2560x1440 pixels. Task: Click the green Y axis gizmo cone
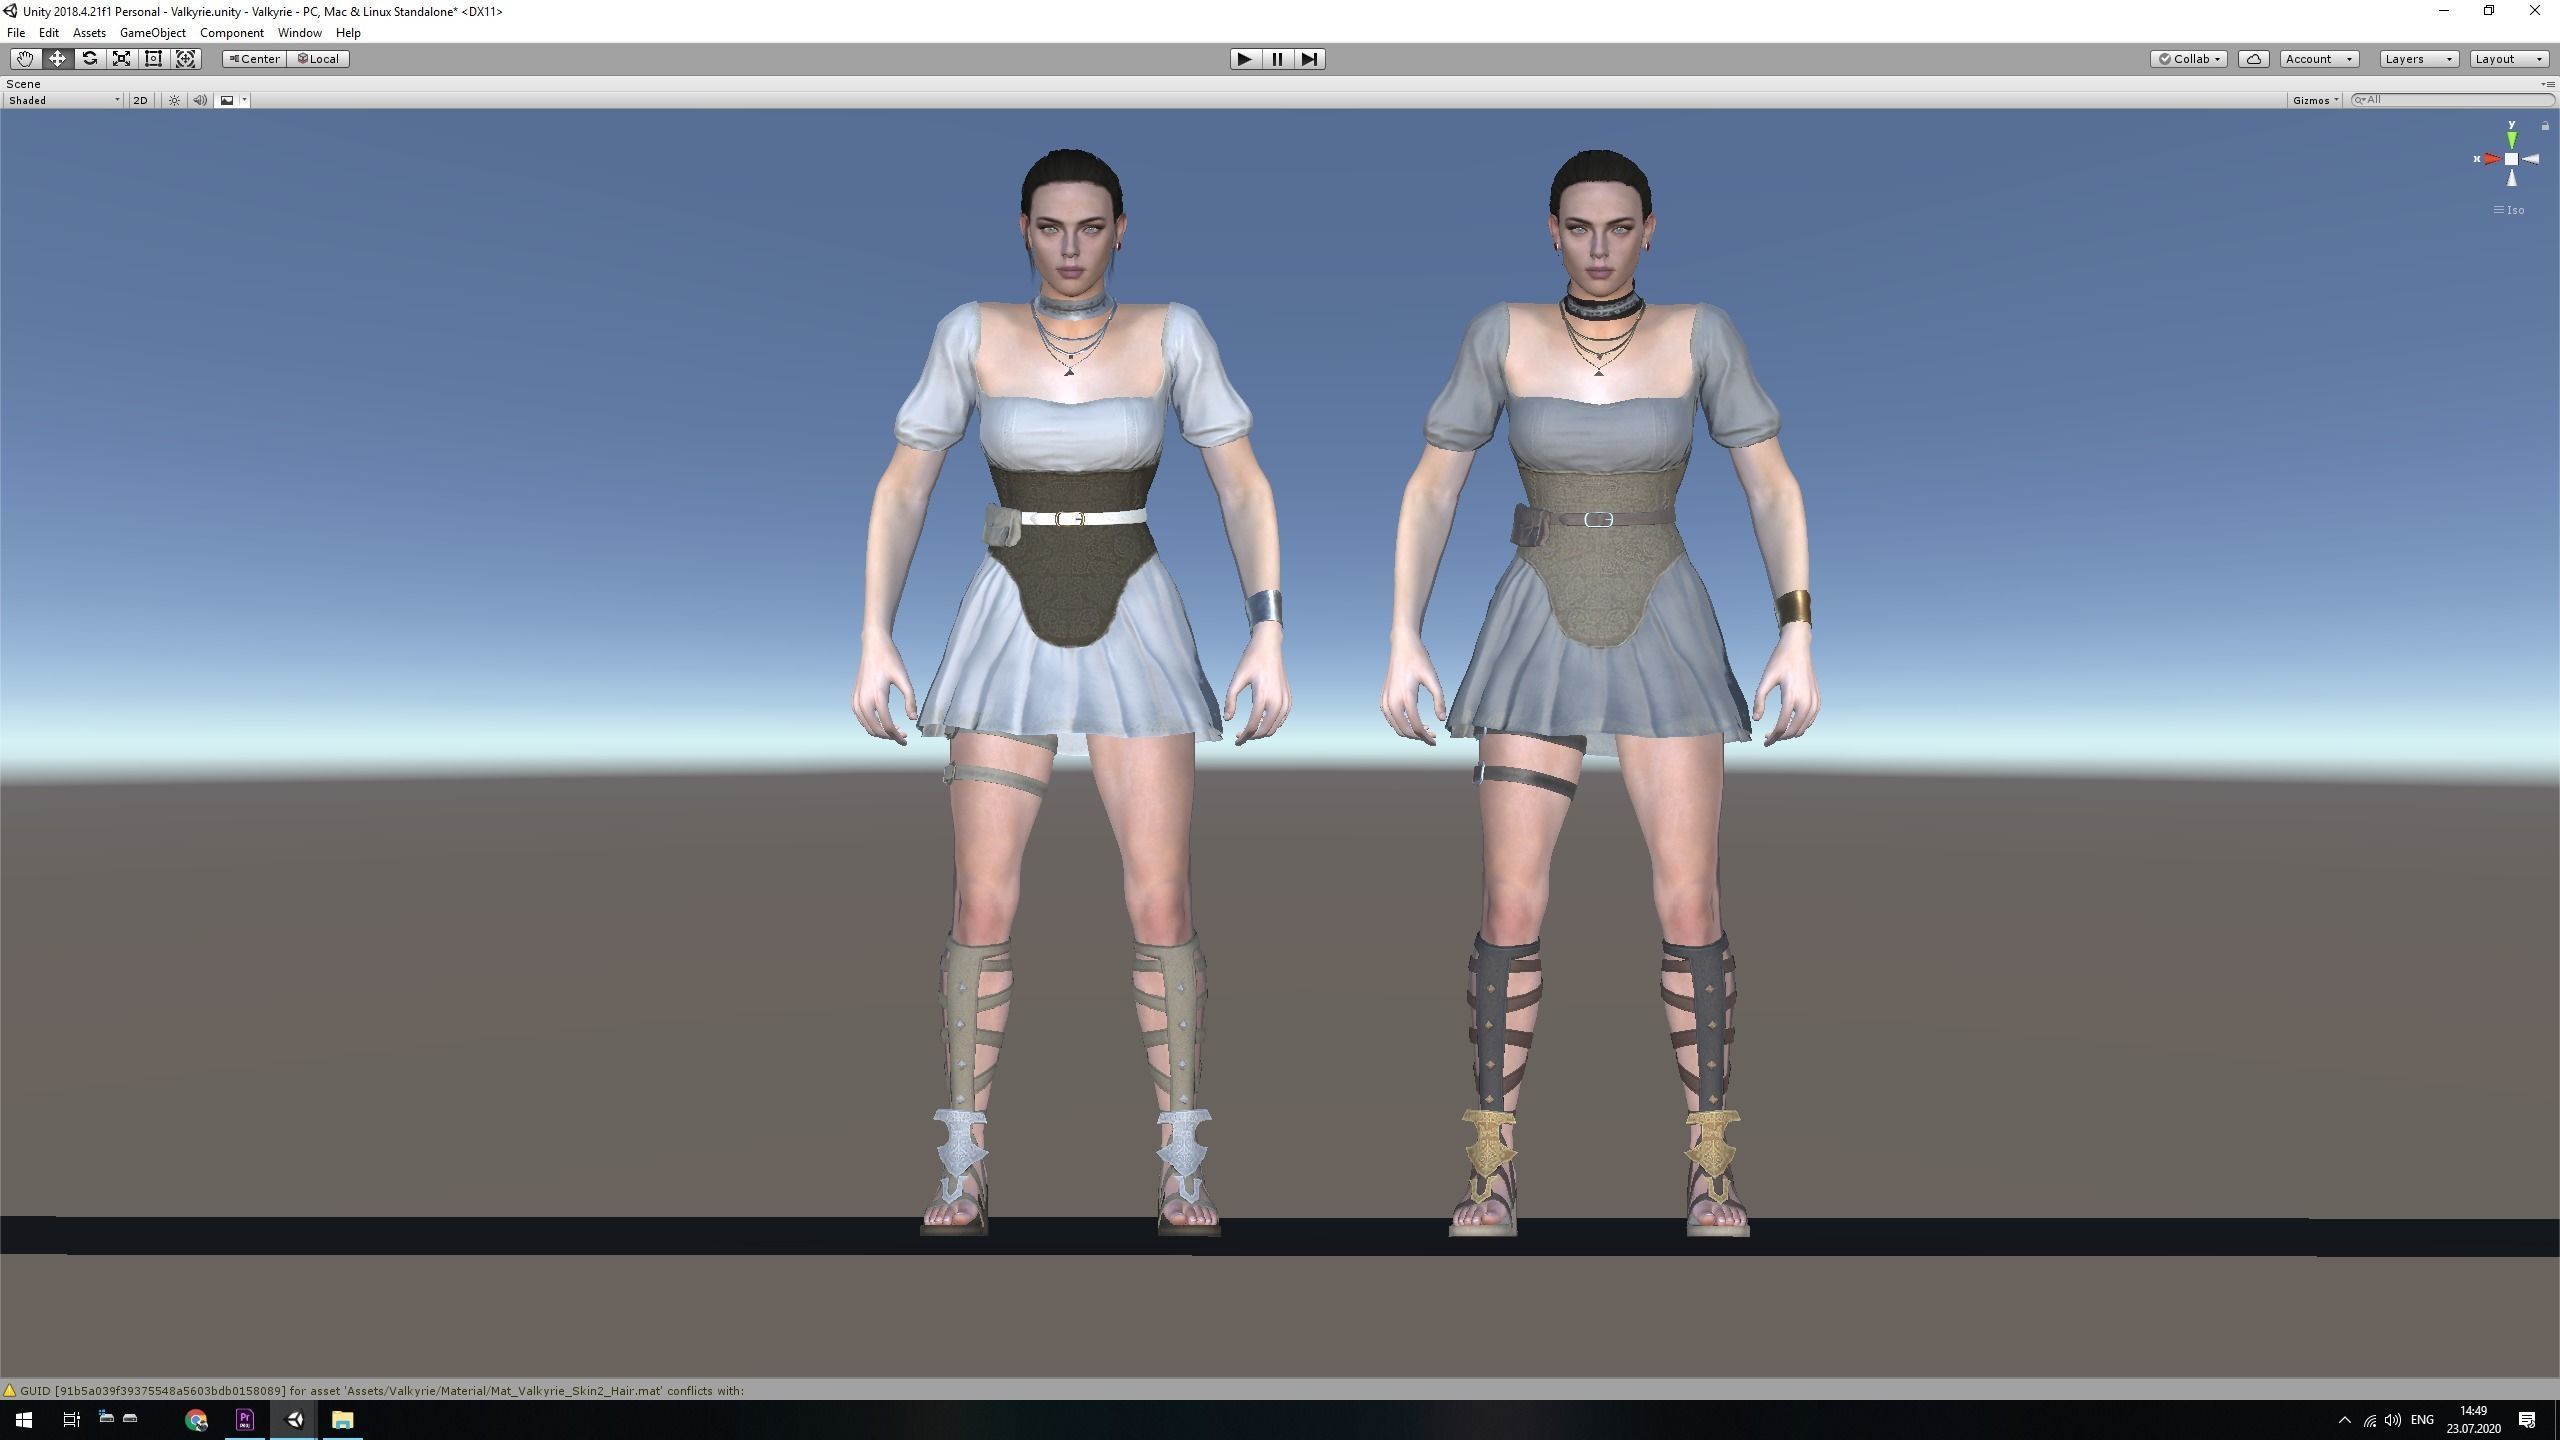[x=2511, y=138]
